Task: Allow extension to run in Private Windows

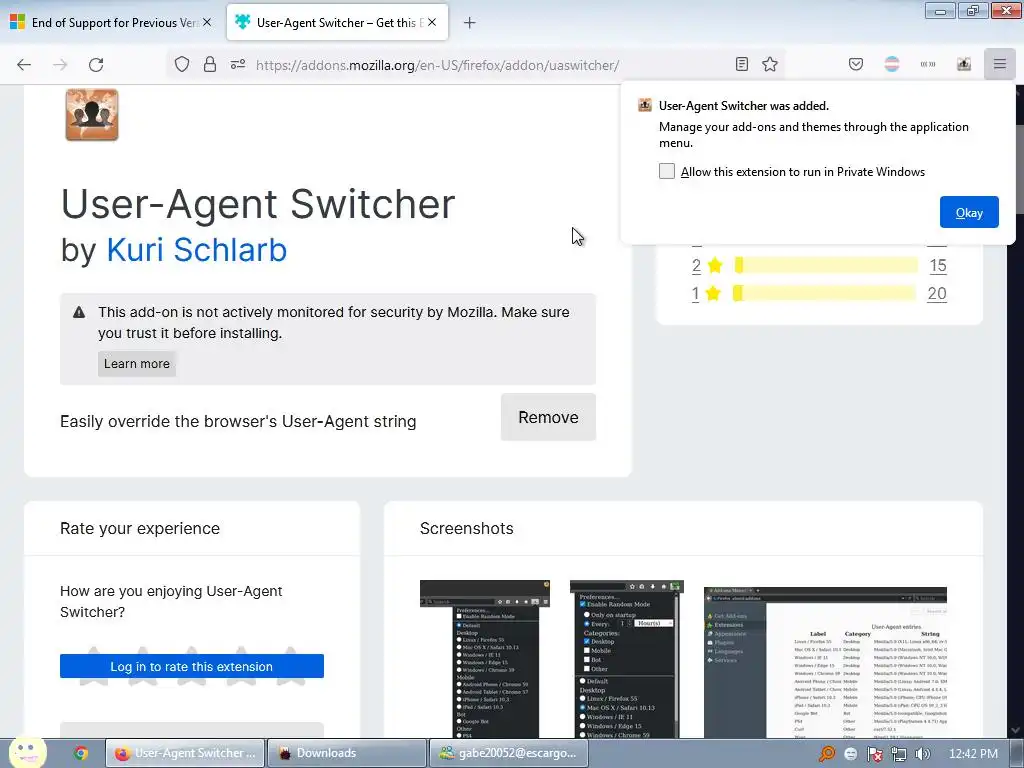Action: (667, 171)
